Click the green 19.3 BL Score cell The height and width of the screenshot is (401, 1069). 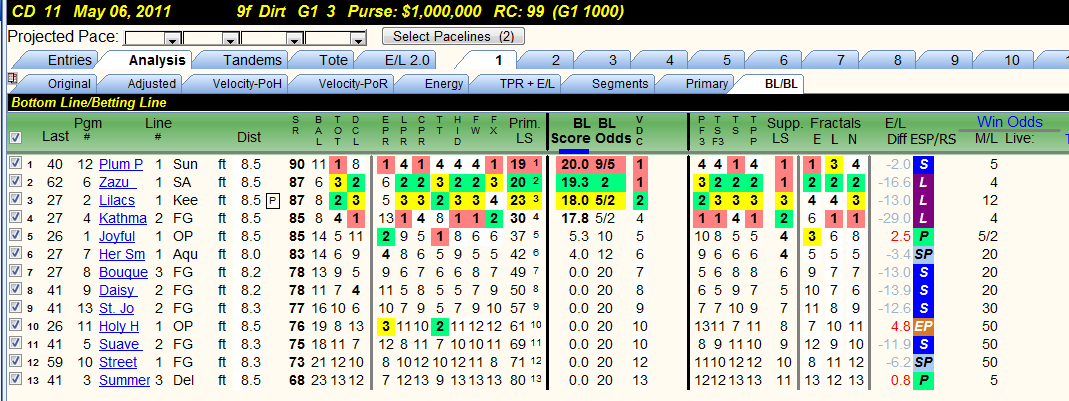(573, 182)
